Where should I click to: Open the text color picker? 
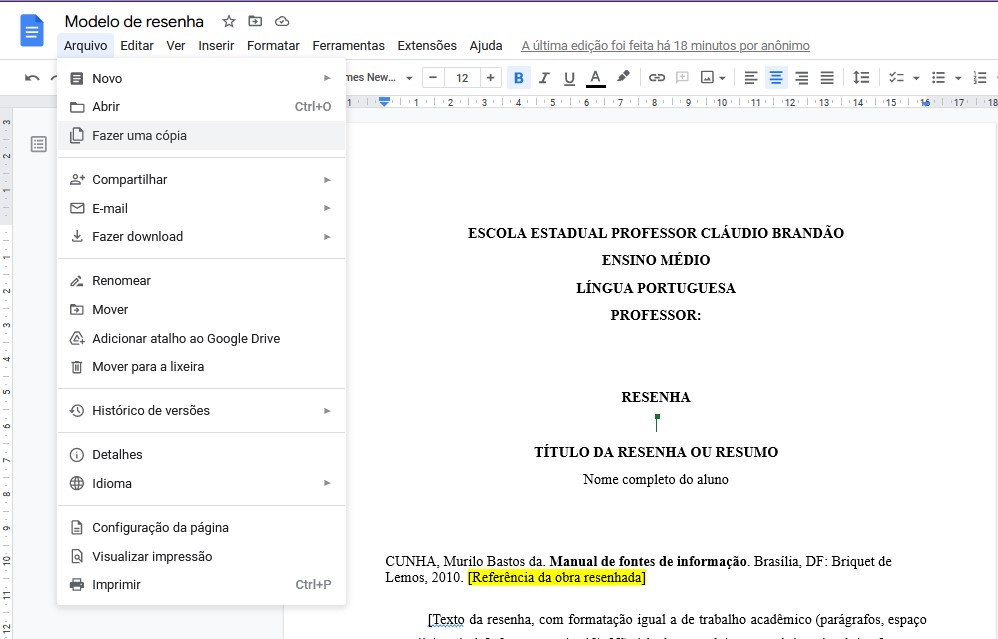pyautogui.click(x=595, y=78)
